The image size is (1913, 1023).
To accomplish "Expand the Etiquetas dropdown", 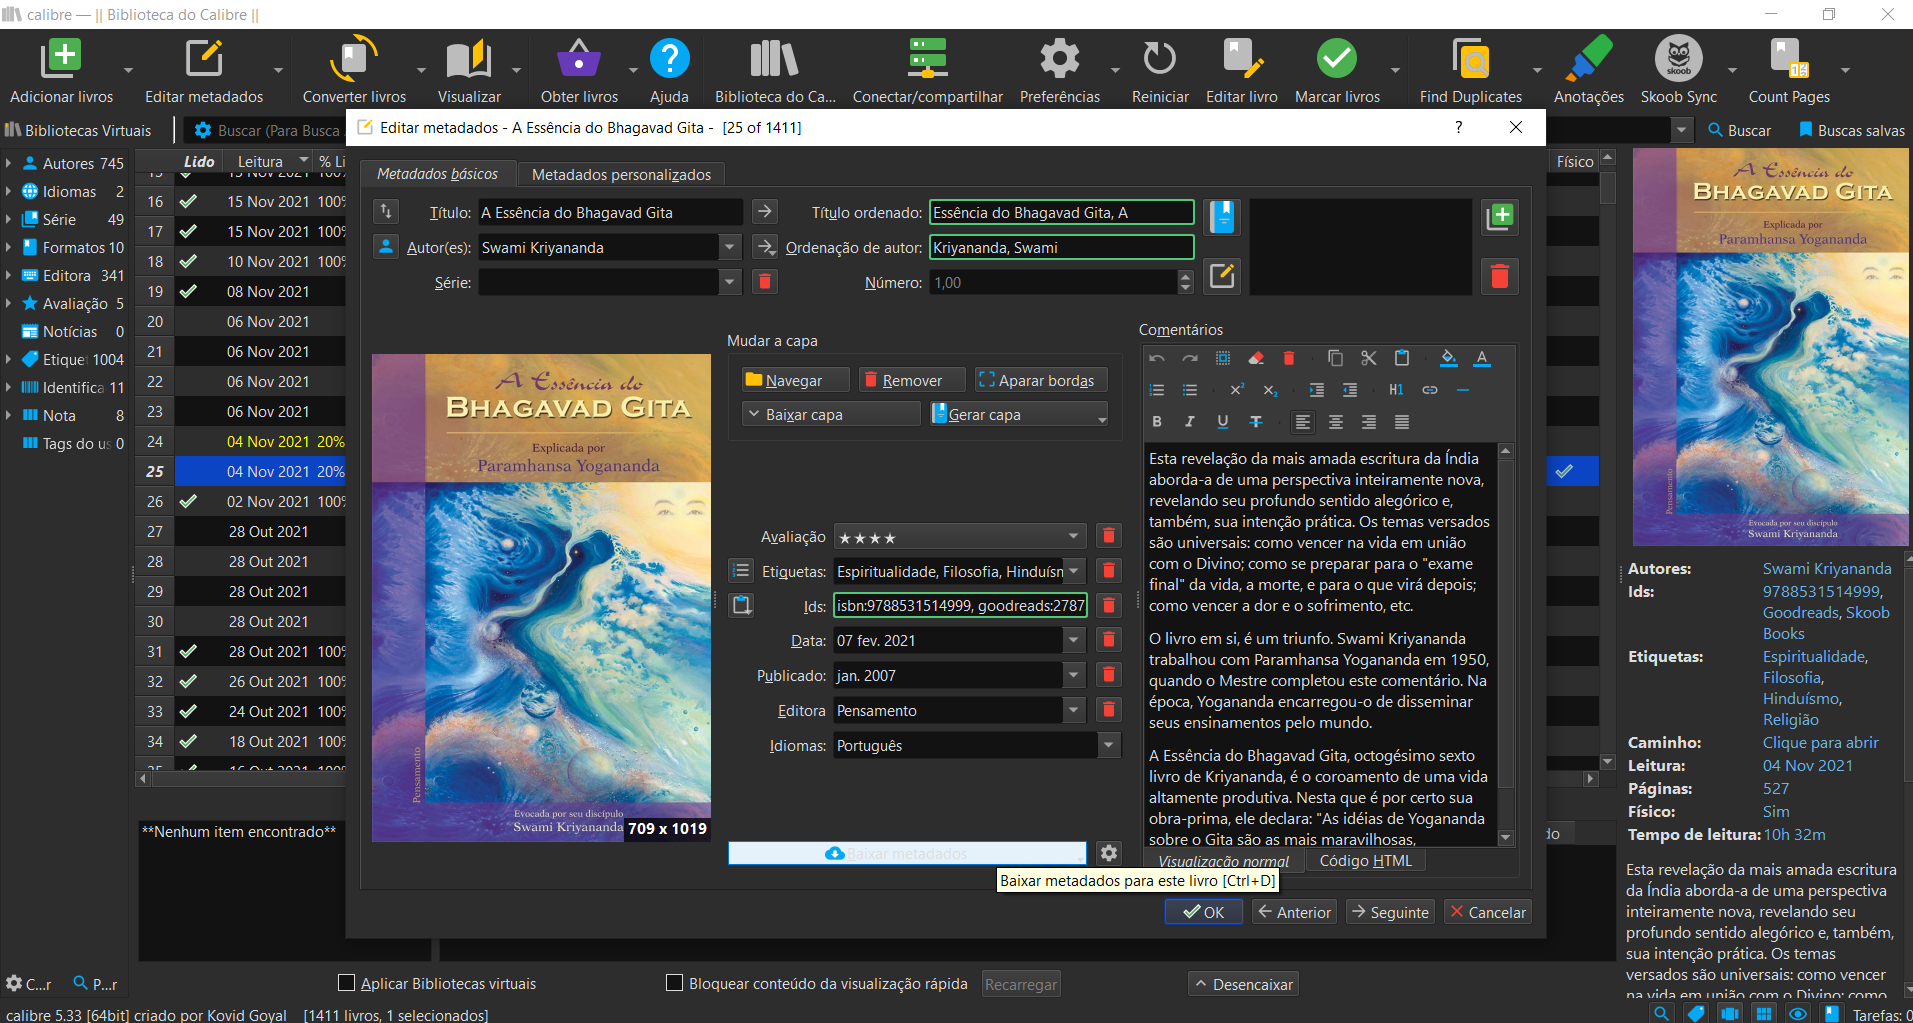I will click(1073, 571).
